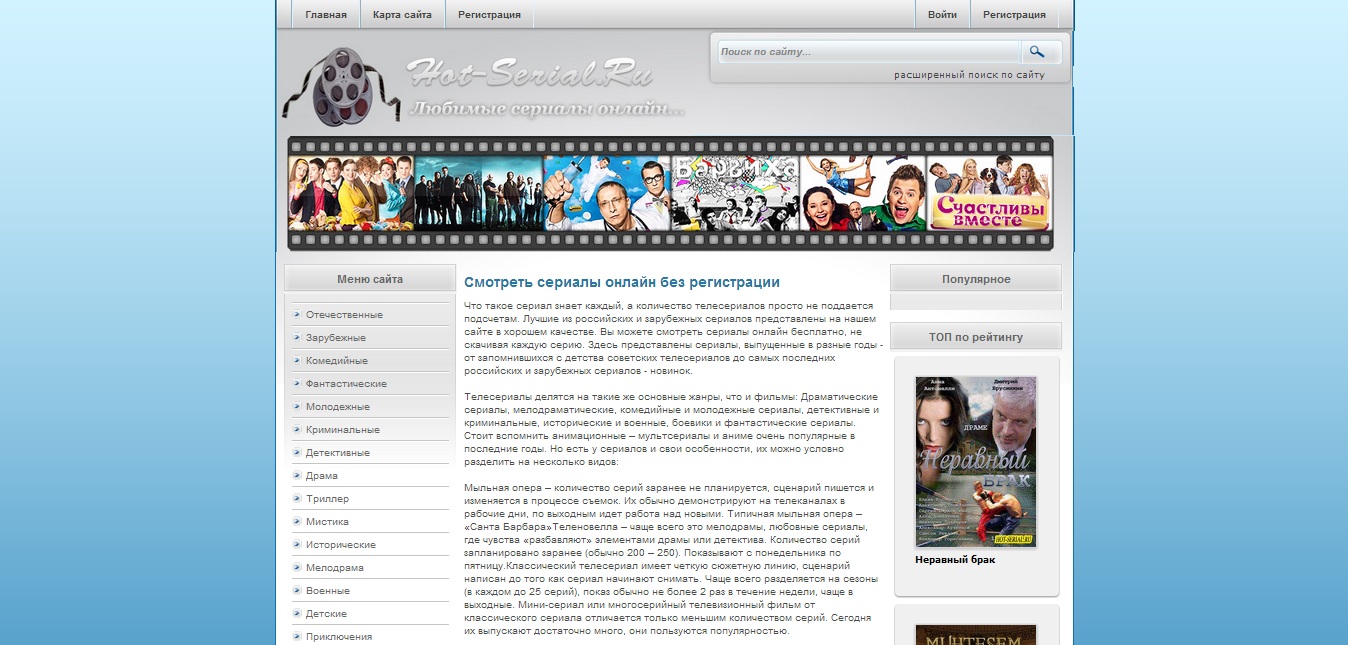This screenshot has height=645, width=1348.
Task: Click the ТОП по рейтингу header
Action: (976, 337)
